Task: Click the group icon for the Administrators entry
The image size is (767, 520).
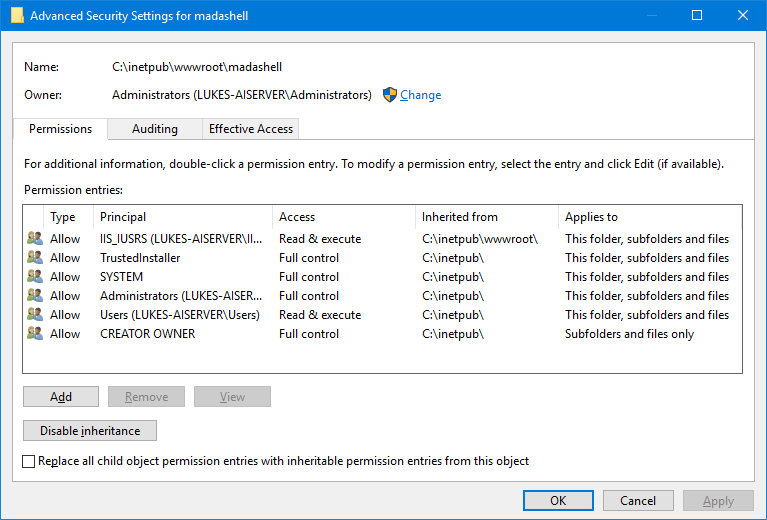Action: click(35, 296)
